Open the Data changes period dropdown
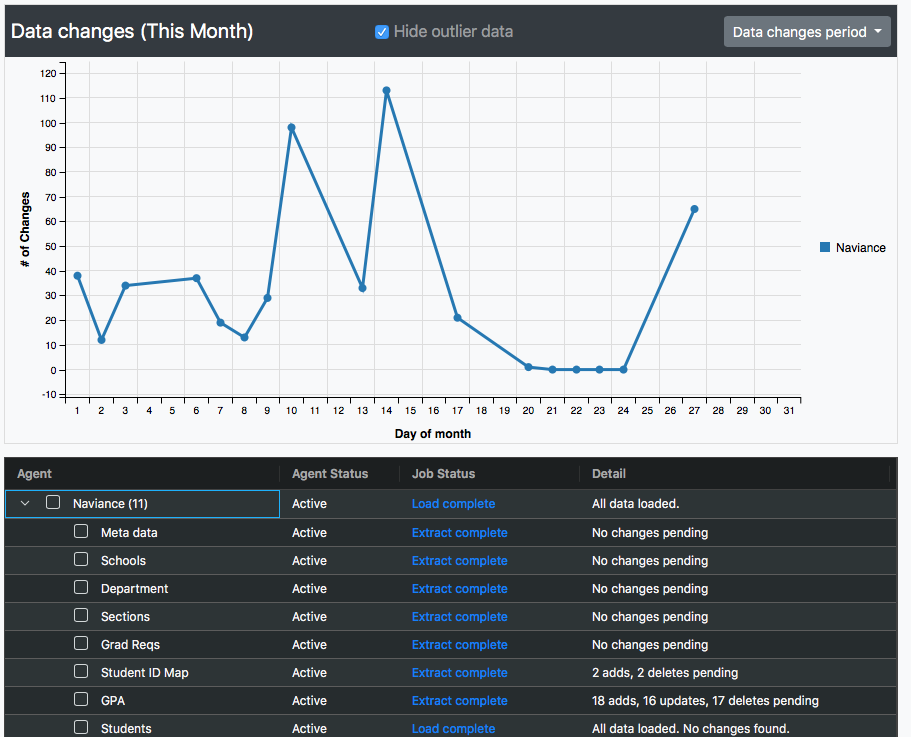 807,32
